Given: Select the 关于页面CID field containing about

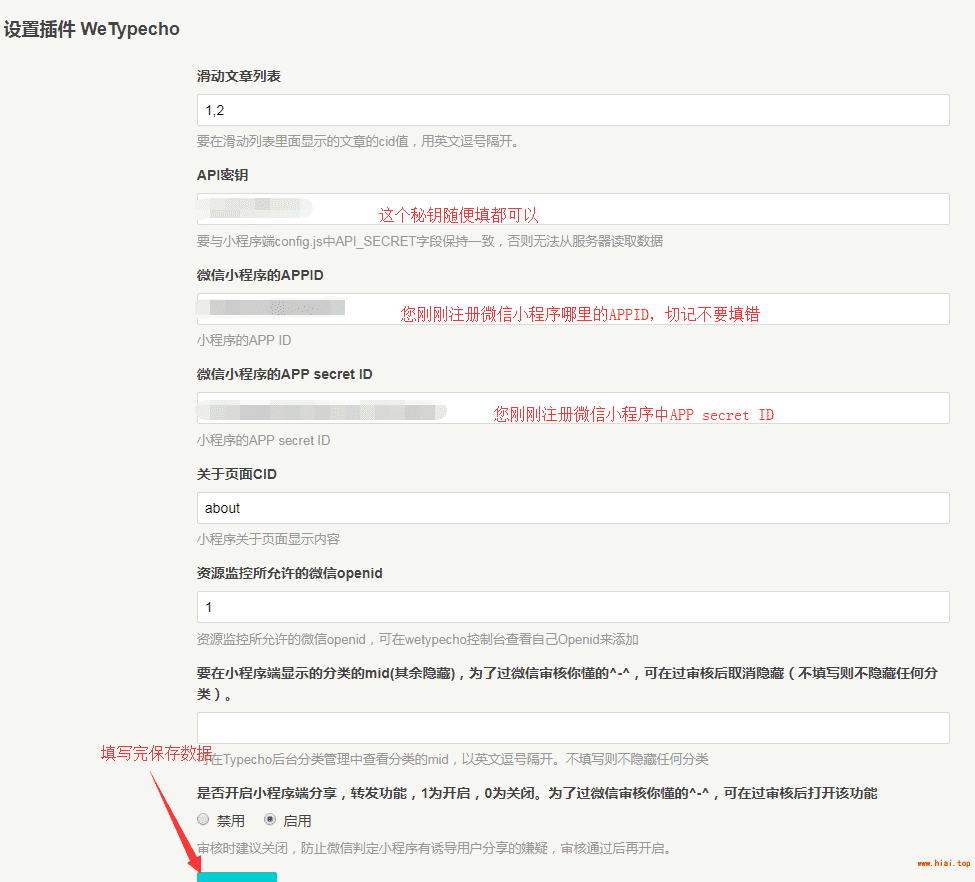Looking at the screenshot, I should pos(572,508).
